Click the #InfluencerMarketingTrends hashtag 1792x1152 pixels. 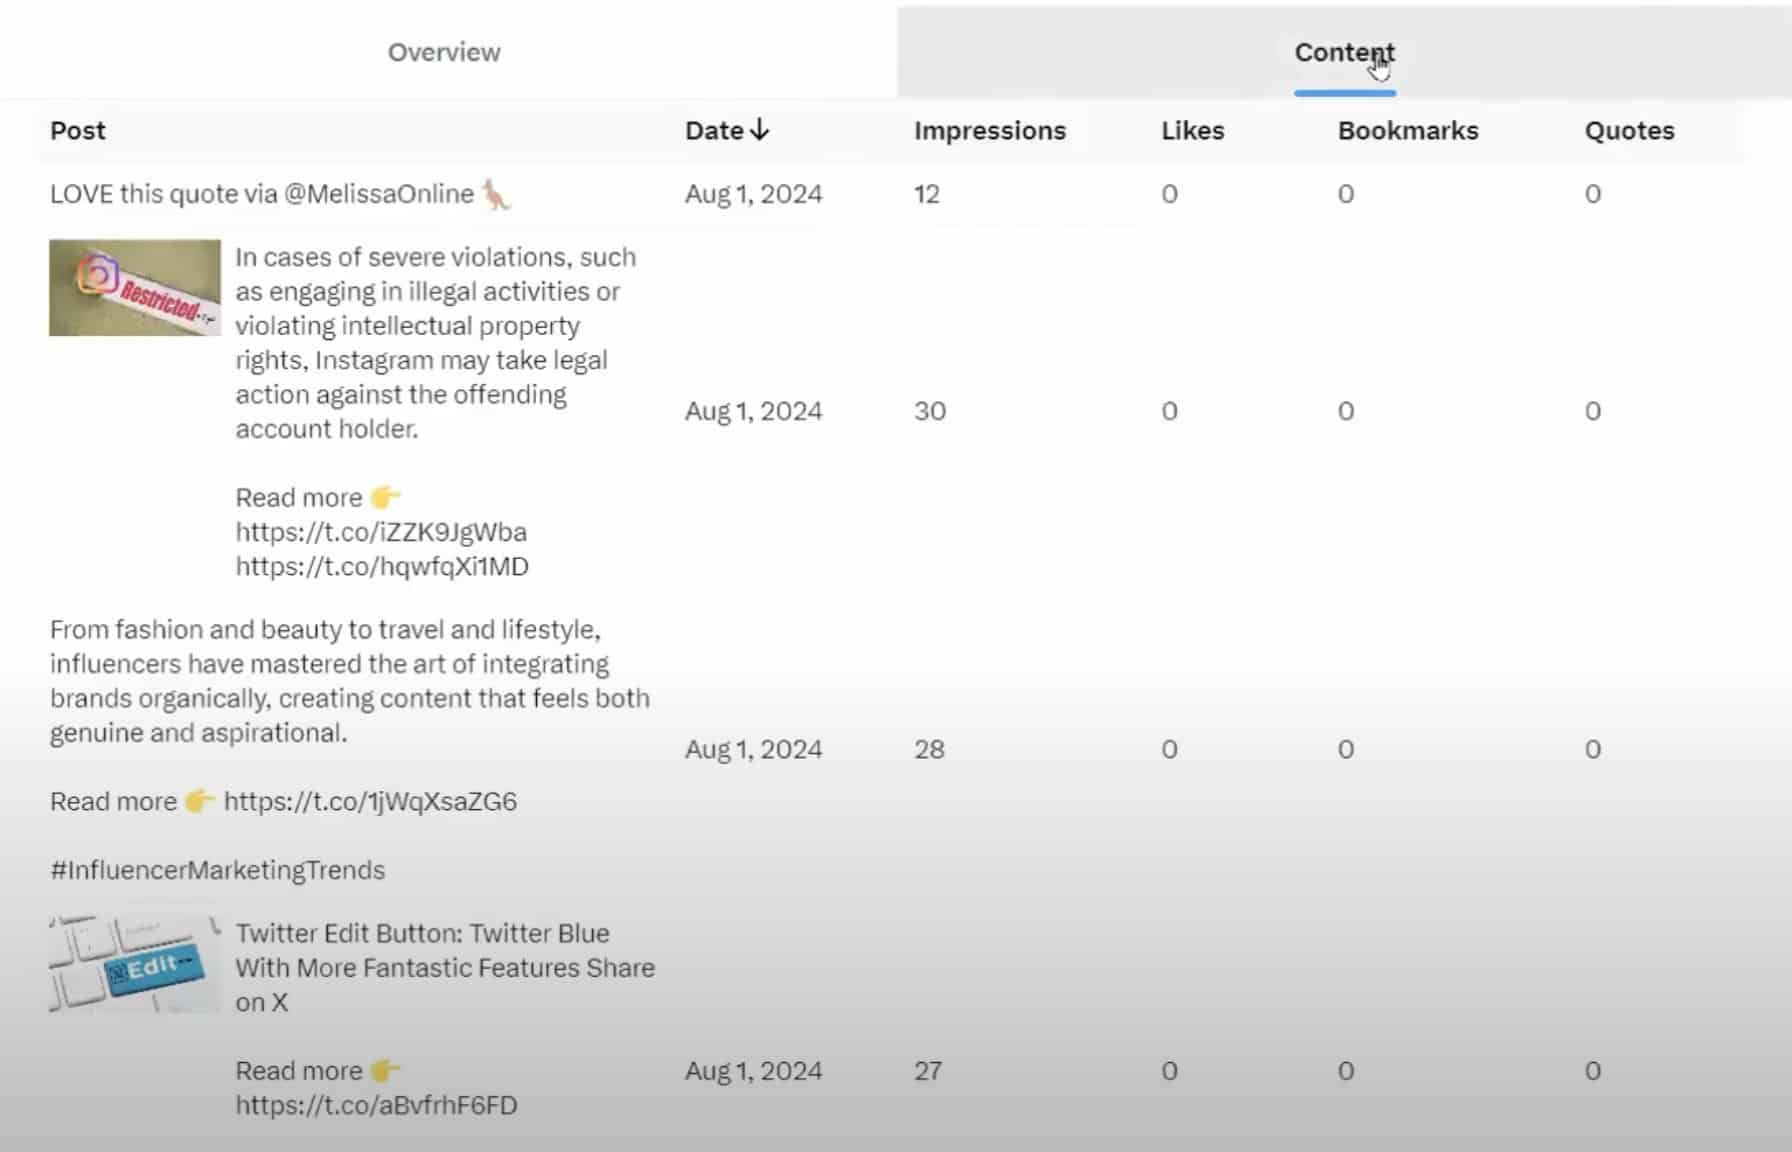coord(217,870)
